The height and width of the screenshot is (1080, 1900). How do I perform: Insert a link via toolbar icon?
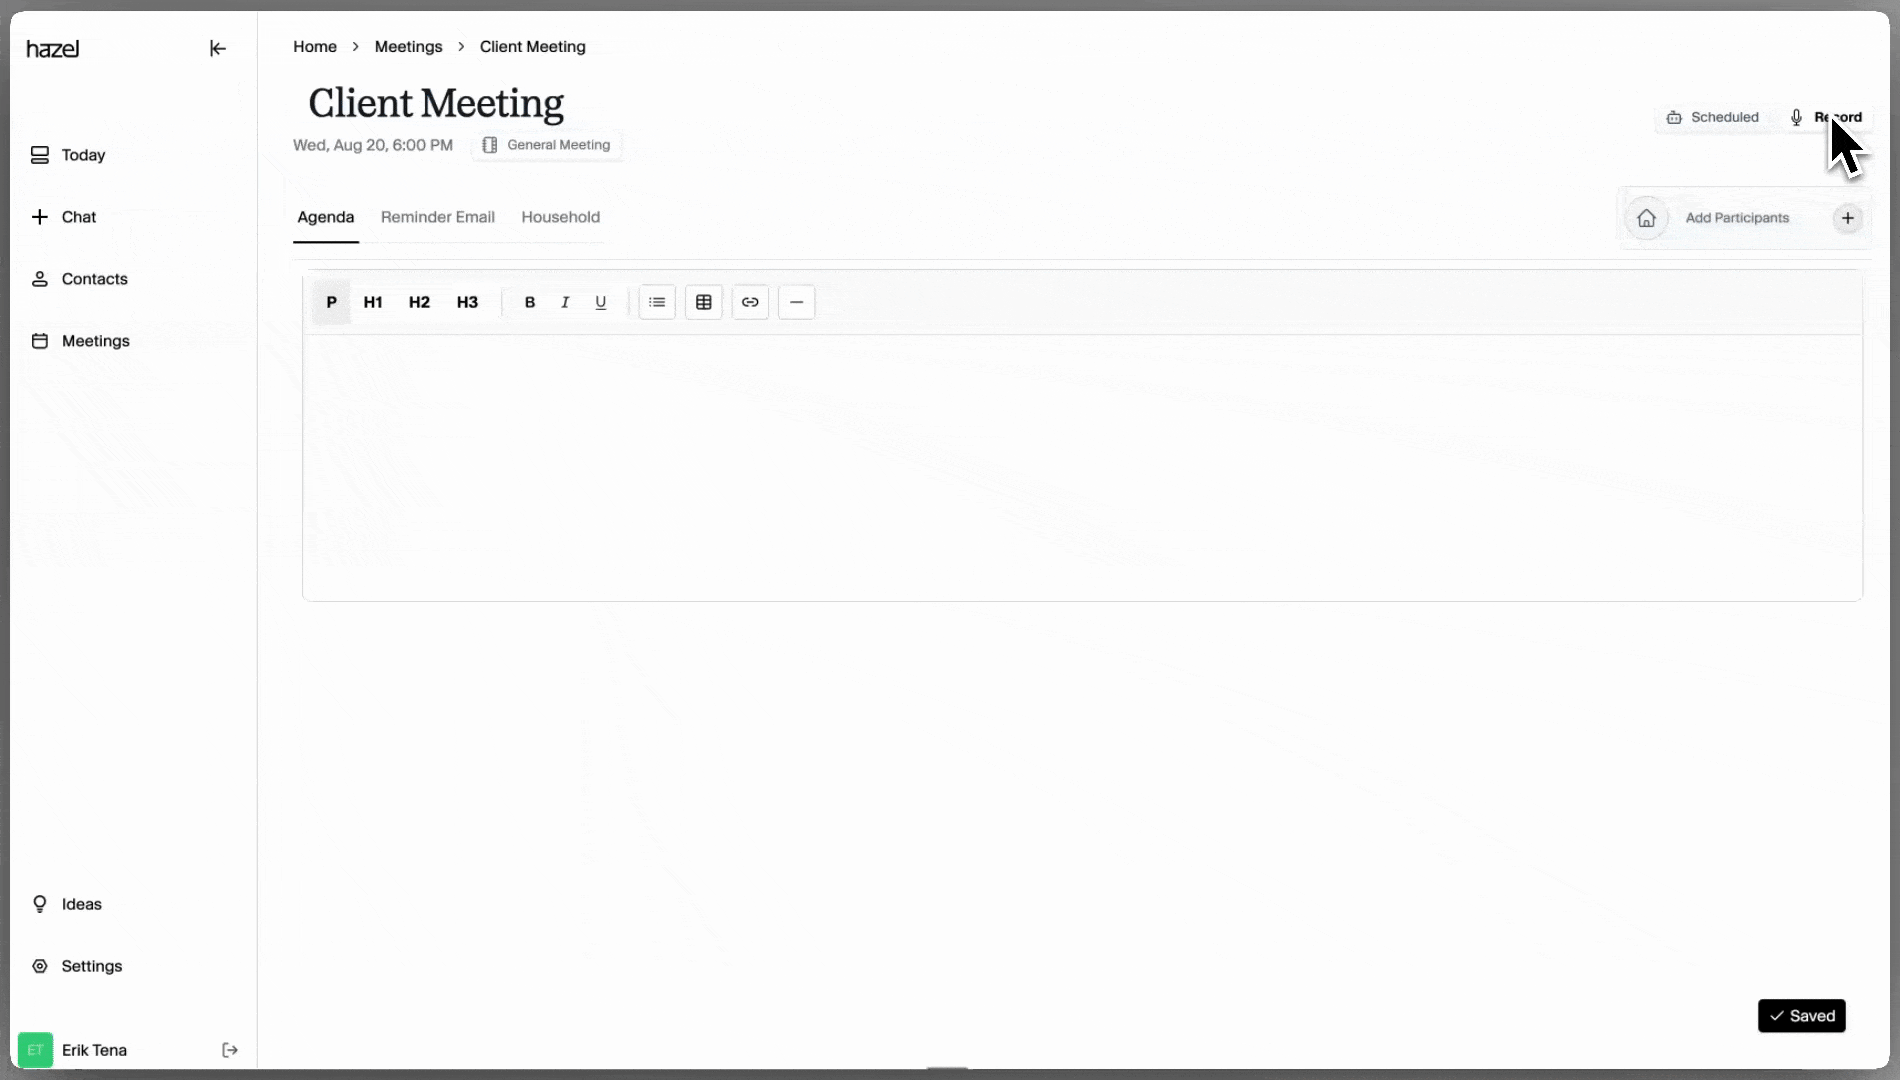pos(750,302)
